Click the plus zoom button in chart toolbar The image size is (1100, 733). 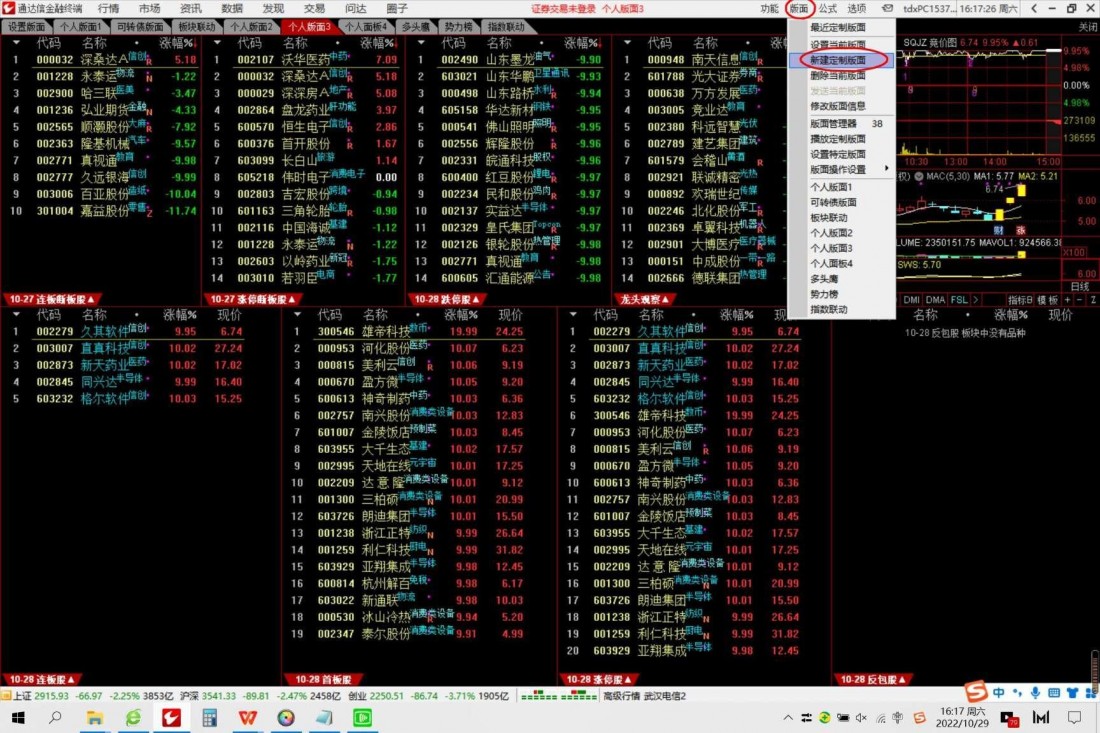[x=1067, y=300]
